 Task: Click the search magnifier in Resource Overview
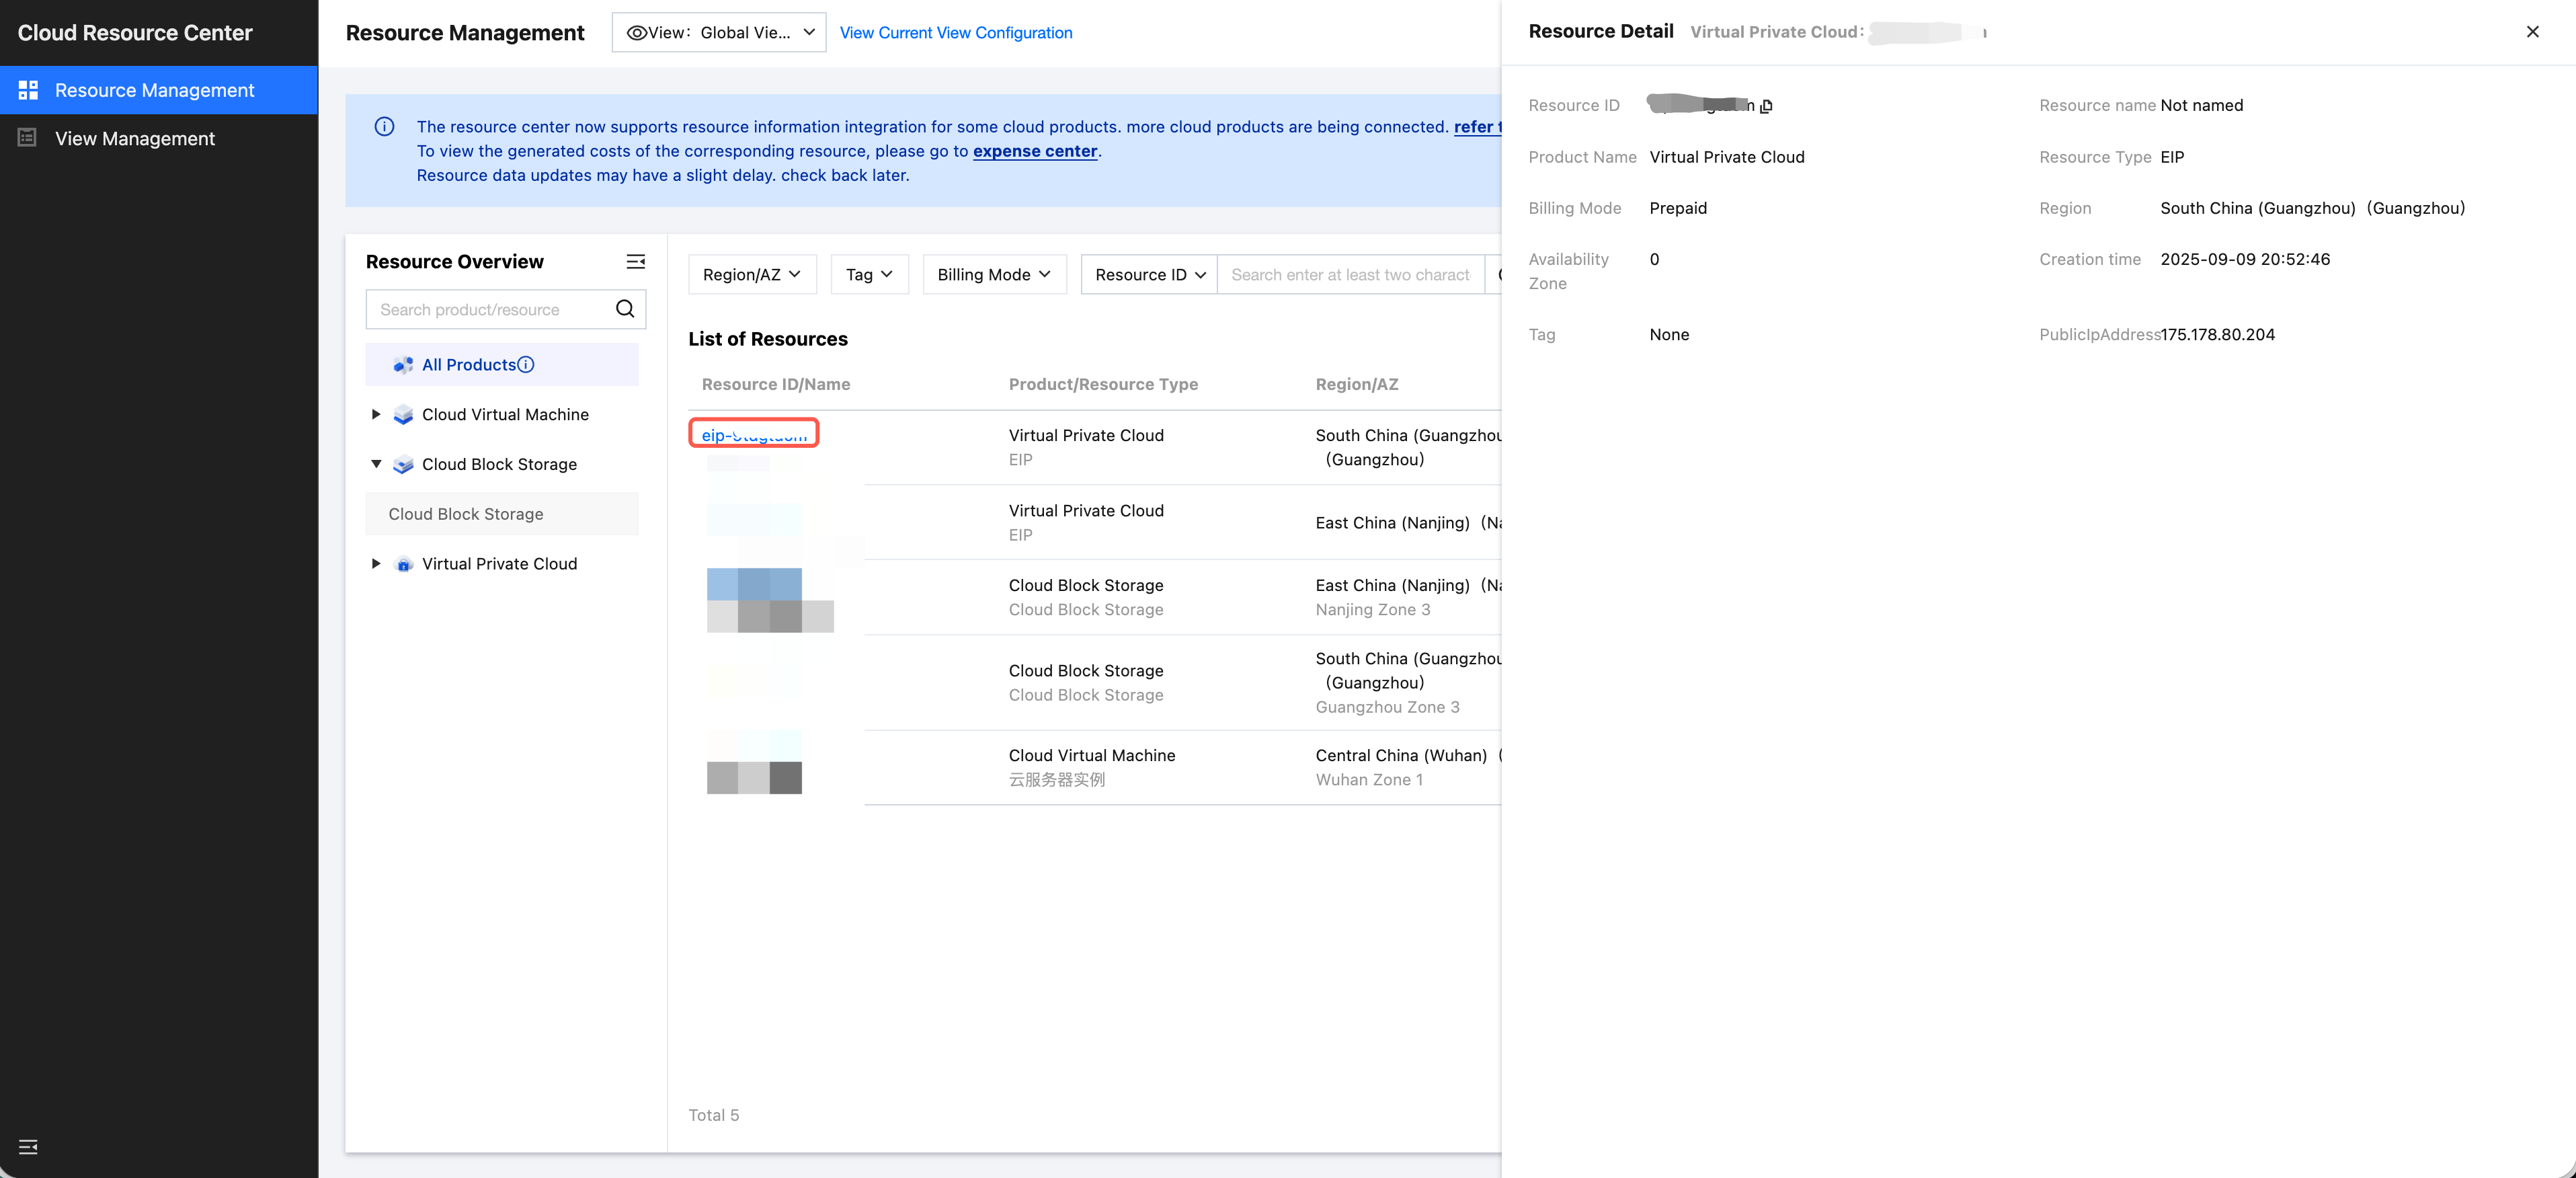[625, 309]
